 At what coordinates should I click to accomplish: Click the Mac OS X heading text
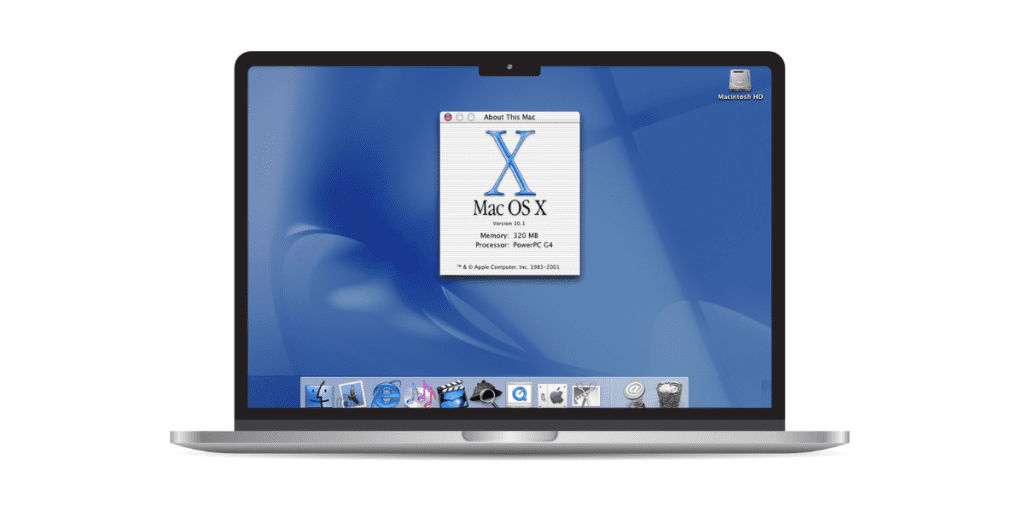click(x=509, y=208)
